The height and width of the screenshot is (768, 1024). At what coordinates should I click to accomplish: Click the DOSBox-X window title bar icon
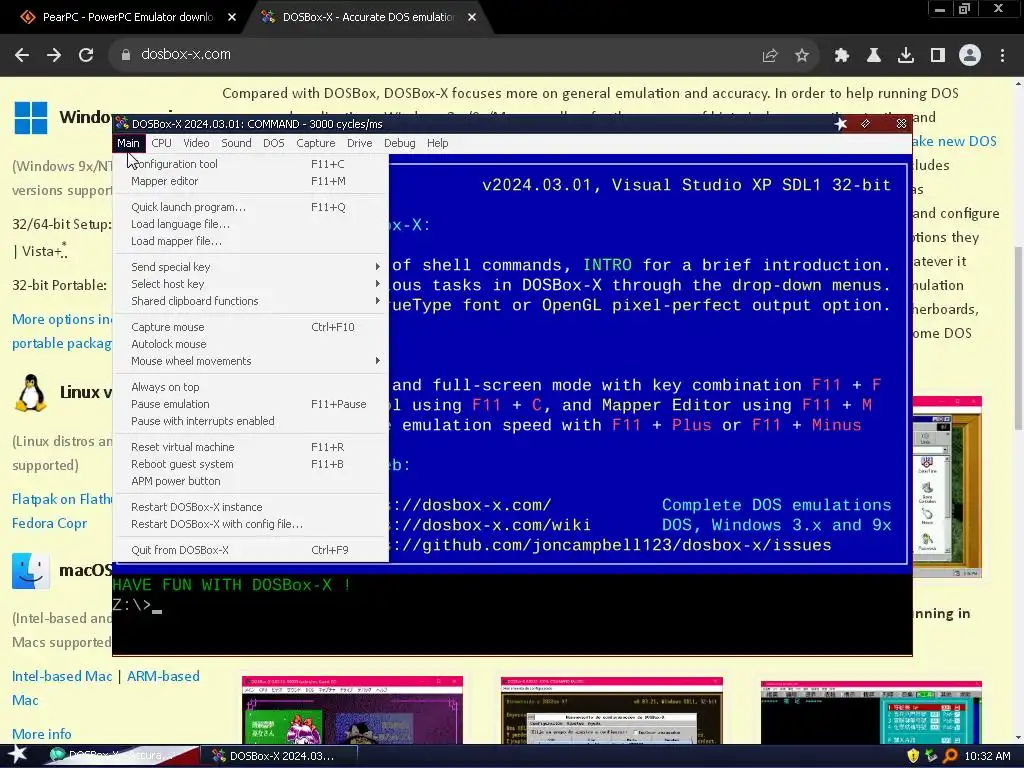[x=121, y=124]
